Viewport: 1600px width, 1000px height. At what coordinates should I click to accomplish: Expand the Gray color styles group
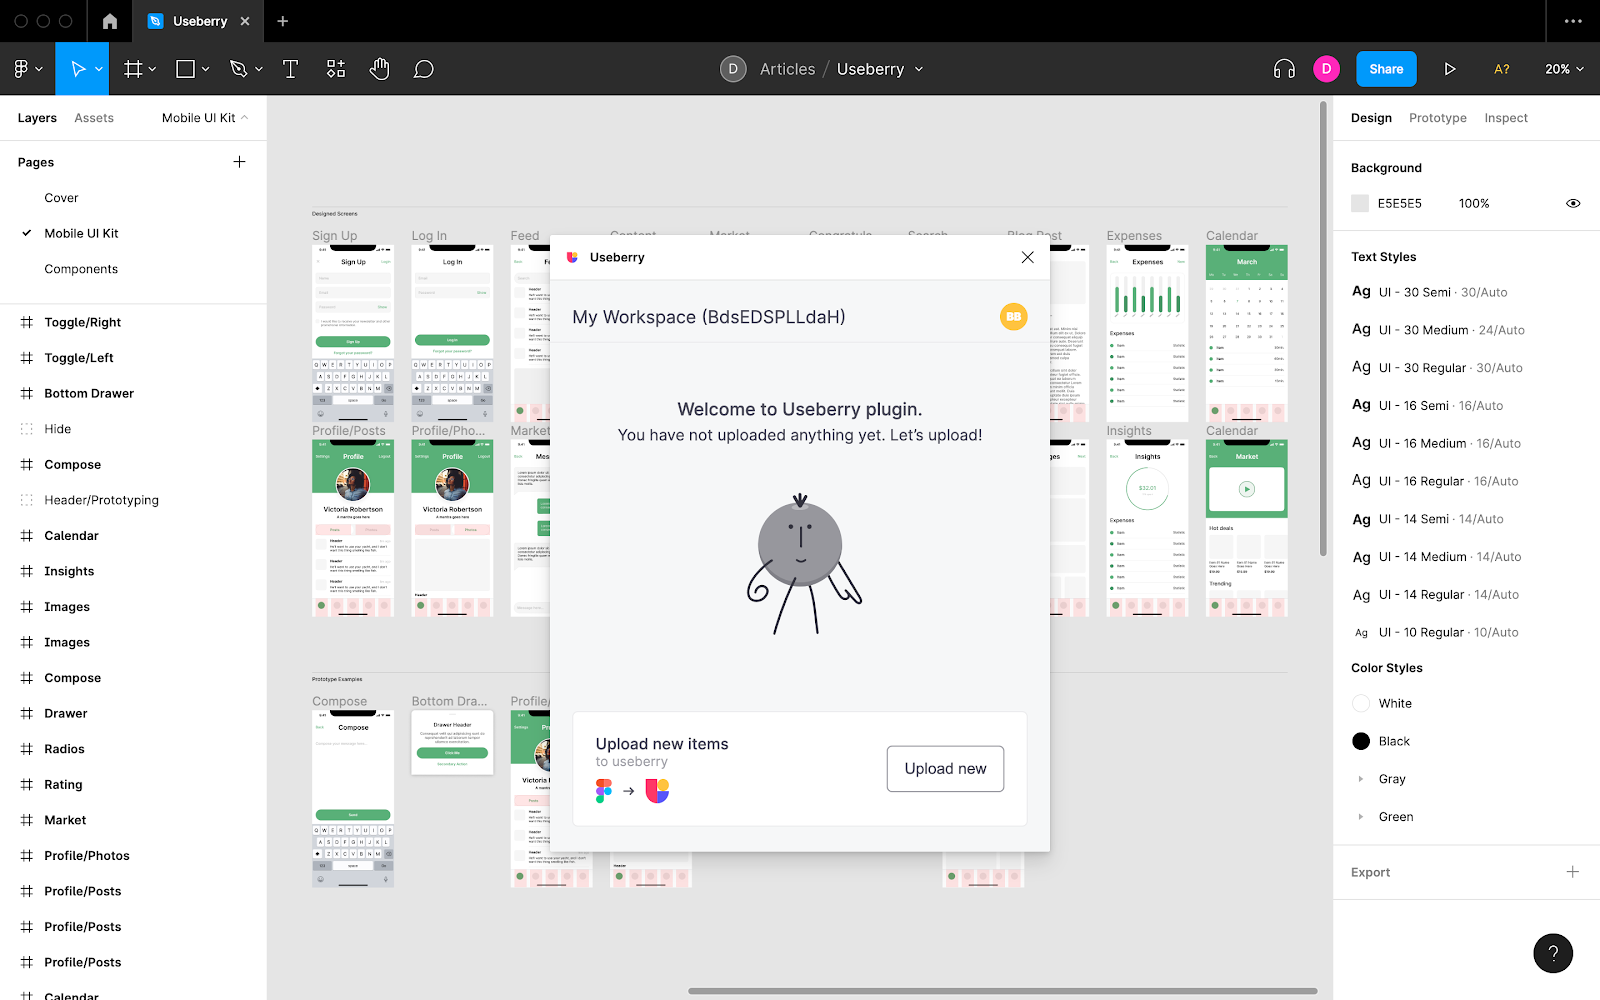[x=1360, y=779]
